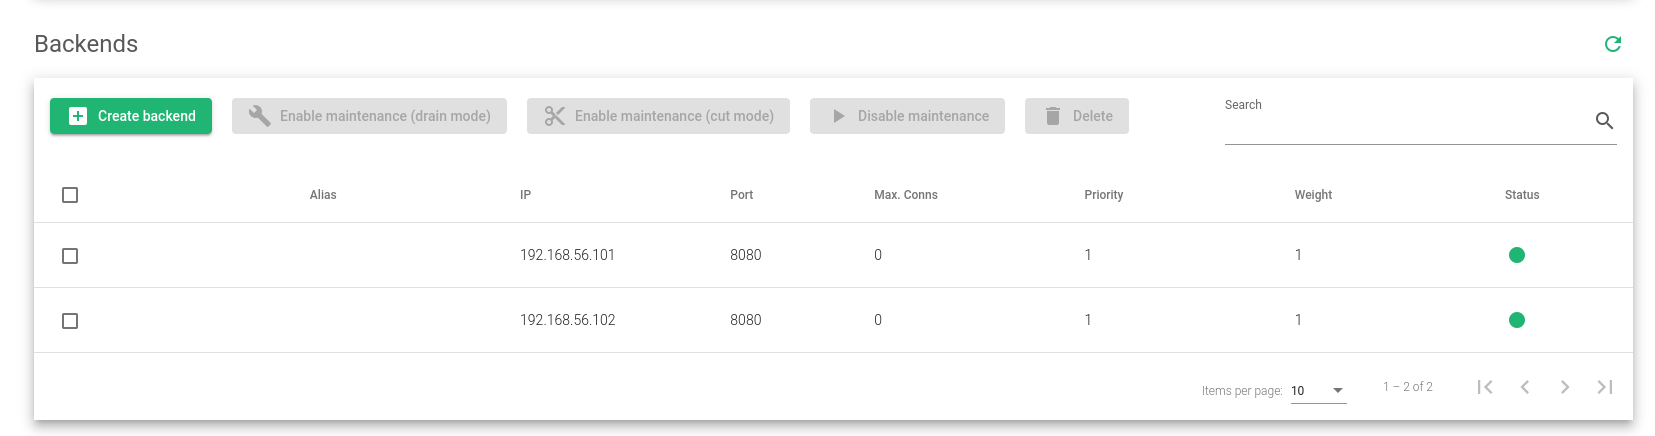Toggle the select-all checkbox in the header

[70, 195]
